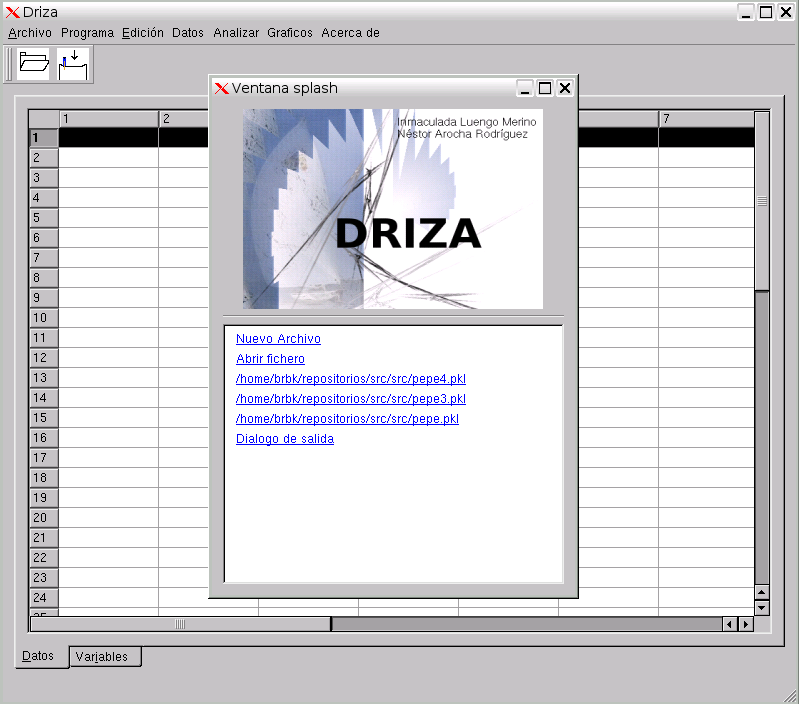Open the Archivo menu
Screen dimensions: 799x704
[x=30, y=33]
